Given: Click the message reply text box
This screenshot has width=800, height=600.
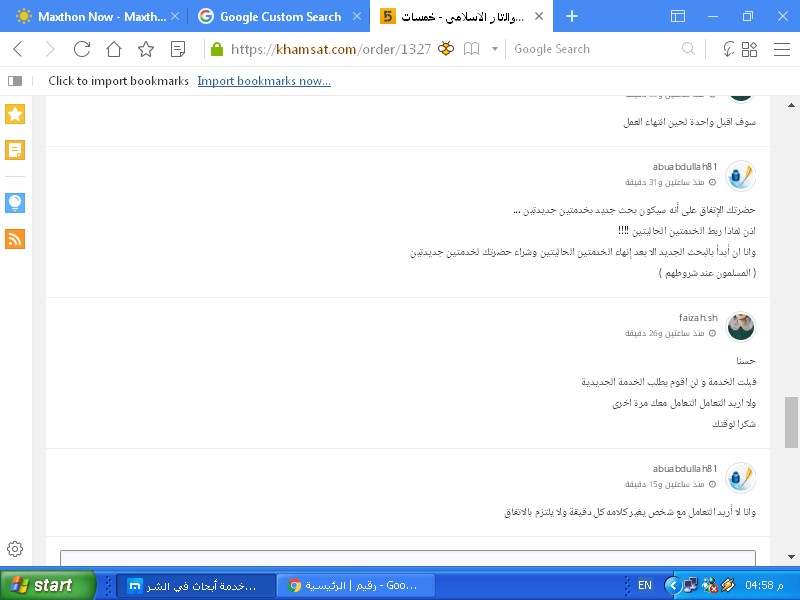Looking at the screenshot, I should coord(408,558).
